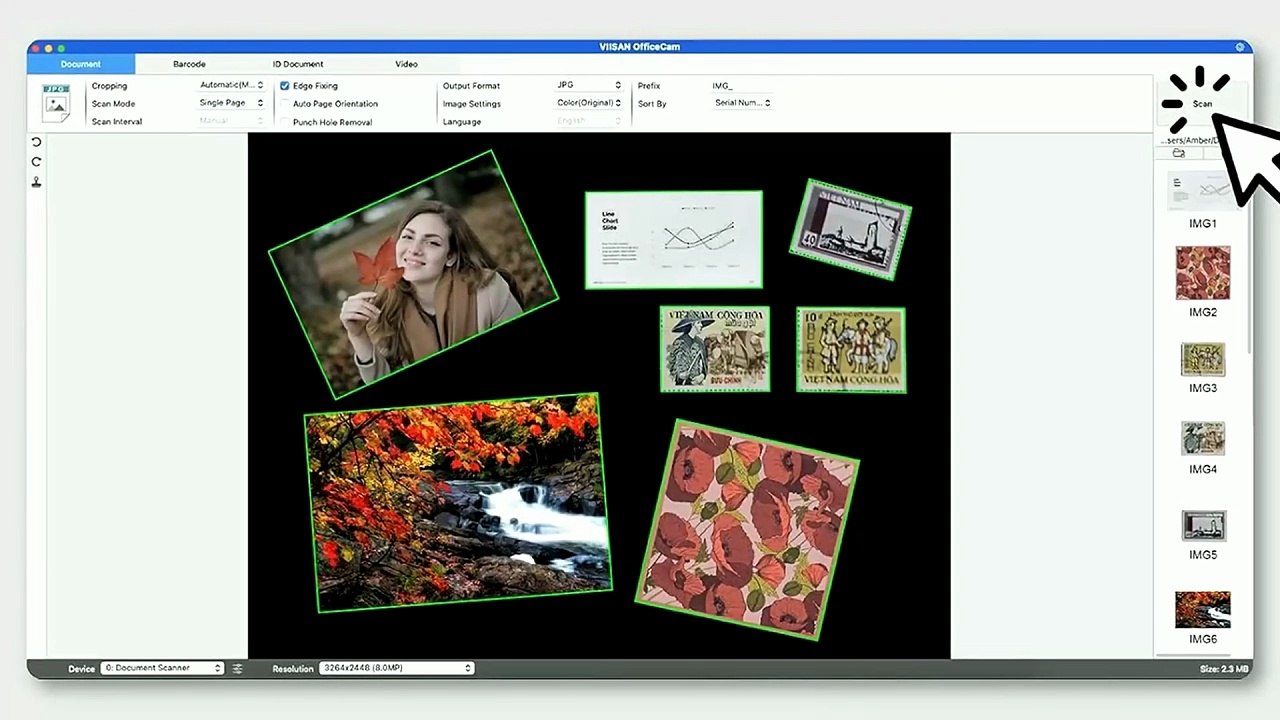1280x720 pixels.
Task: Click the Device label in the status bar
Action: (x=82, y=668)
